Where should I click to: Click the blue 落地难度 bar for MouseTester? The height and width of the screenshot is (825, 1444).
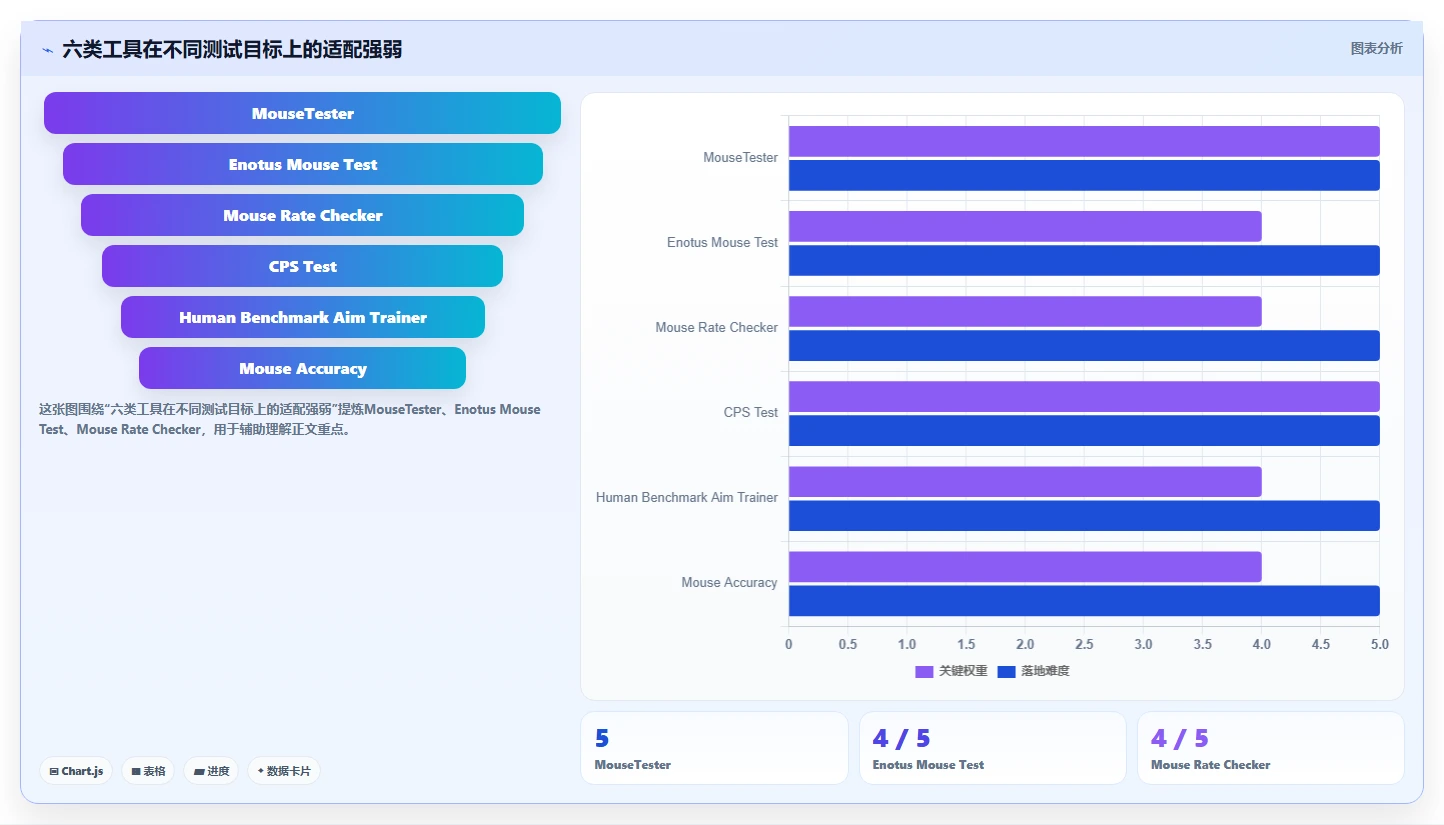[1084, 175]
